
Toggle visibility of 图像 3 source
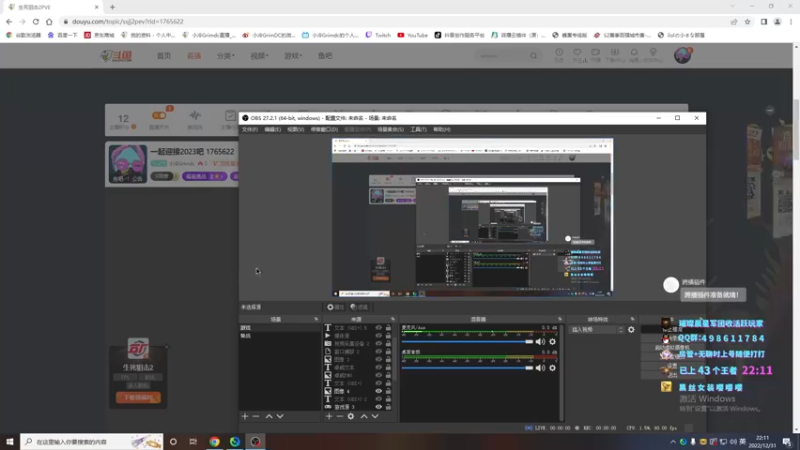tap(379, 359)
